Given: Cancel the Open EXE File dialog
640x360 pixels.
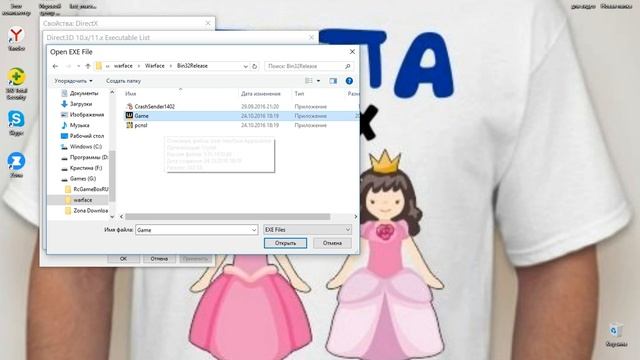Looking at the screenshot, I should click(332, 243).
